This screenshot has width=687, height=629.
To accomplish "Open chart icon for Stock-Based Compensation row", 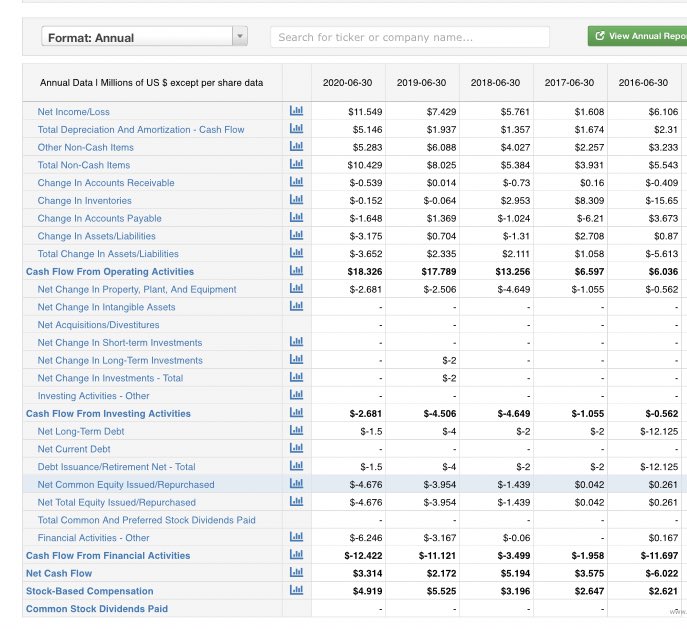I will pos(296,590).
